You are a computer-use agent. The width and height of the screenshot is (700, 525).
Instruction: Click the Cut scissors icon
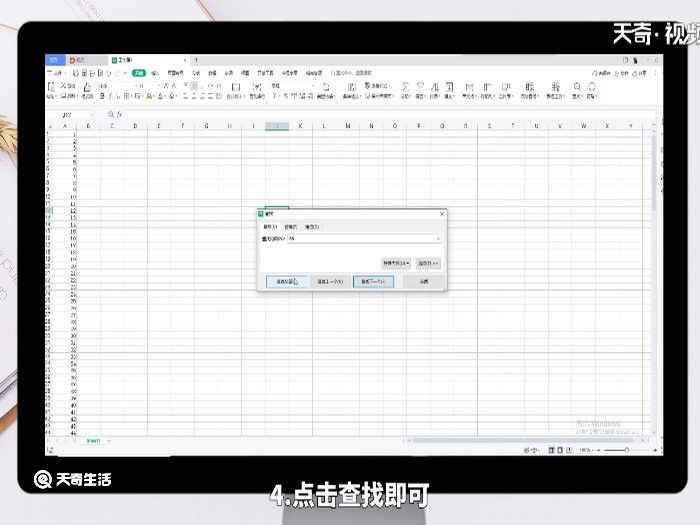(63, 85)
